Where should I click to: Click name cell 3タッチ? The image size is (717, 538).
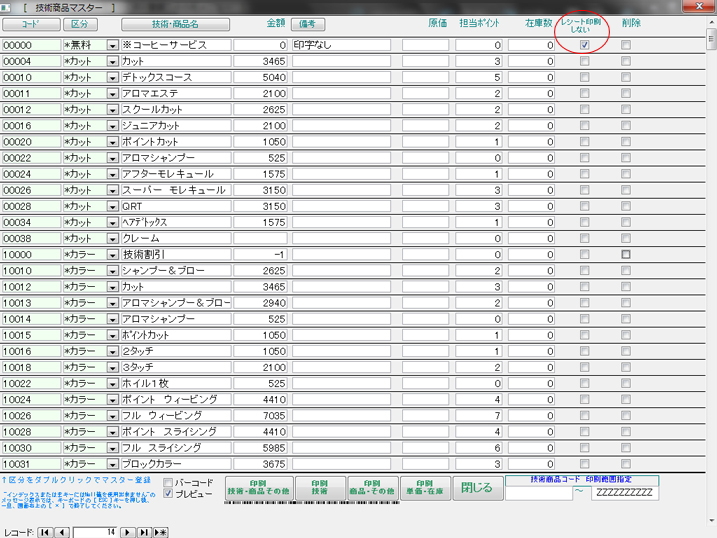click(176, 367)
